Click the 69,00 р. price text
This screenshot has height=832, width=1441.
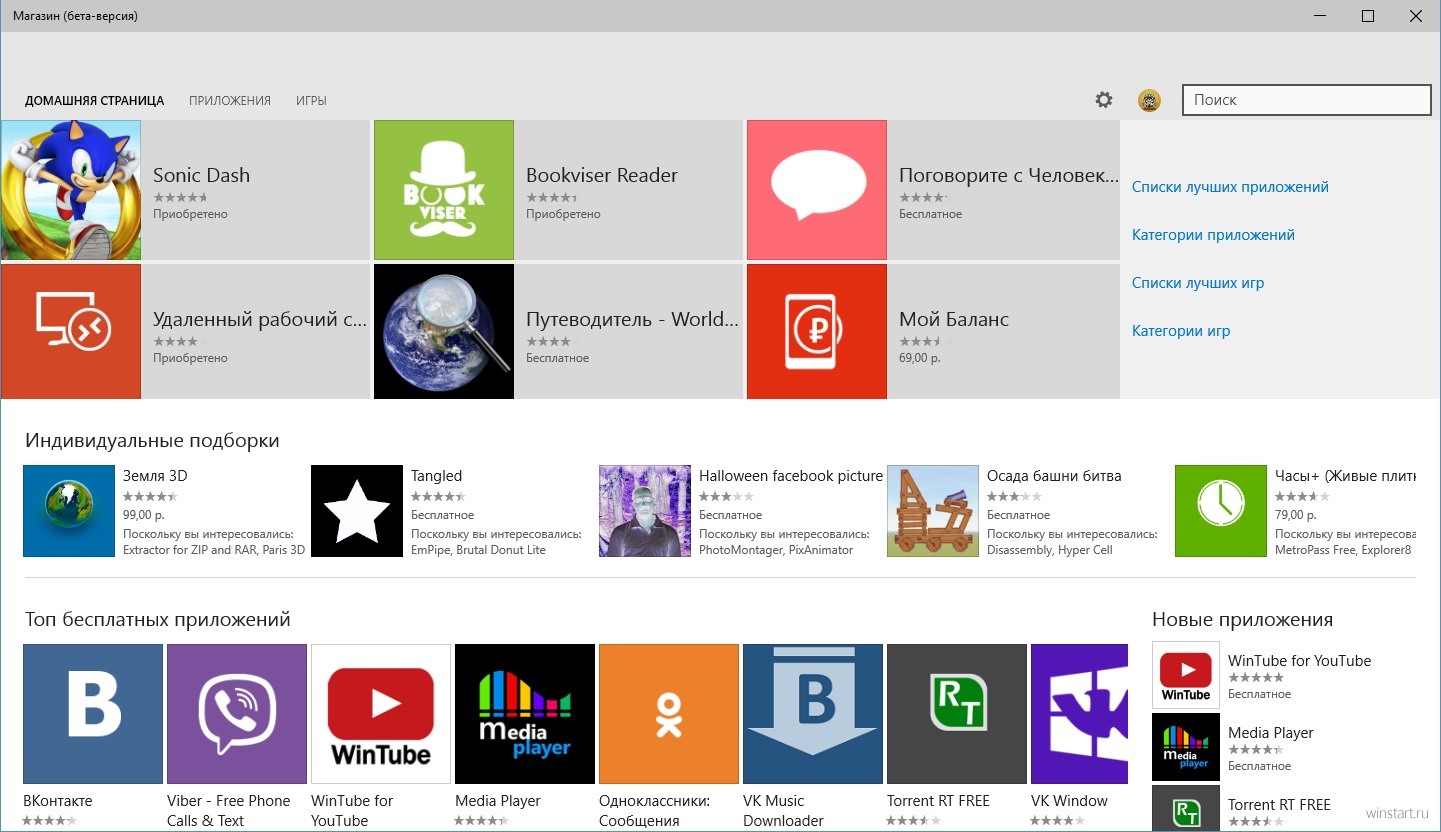coord(920,358)
